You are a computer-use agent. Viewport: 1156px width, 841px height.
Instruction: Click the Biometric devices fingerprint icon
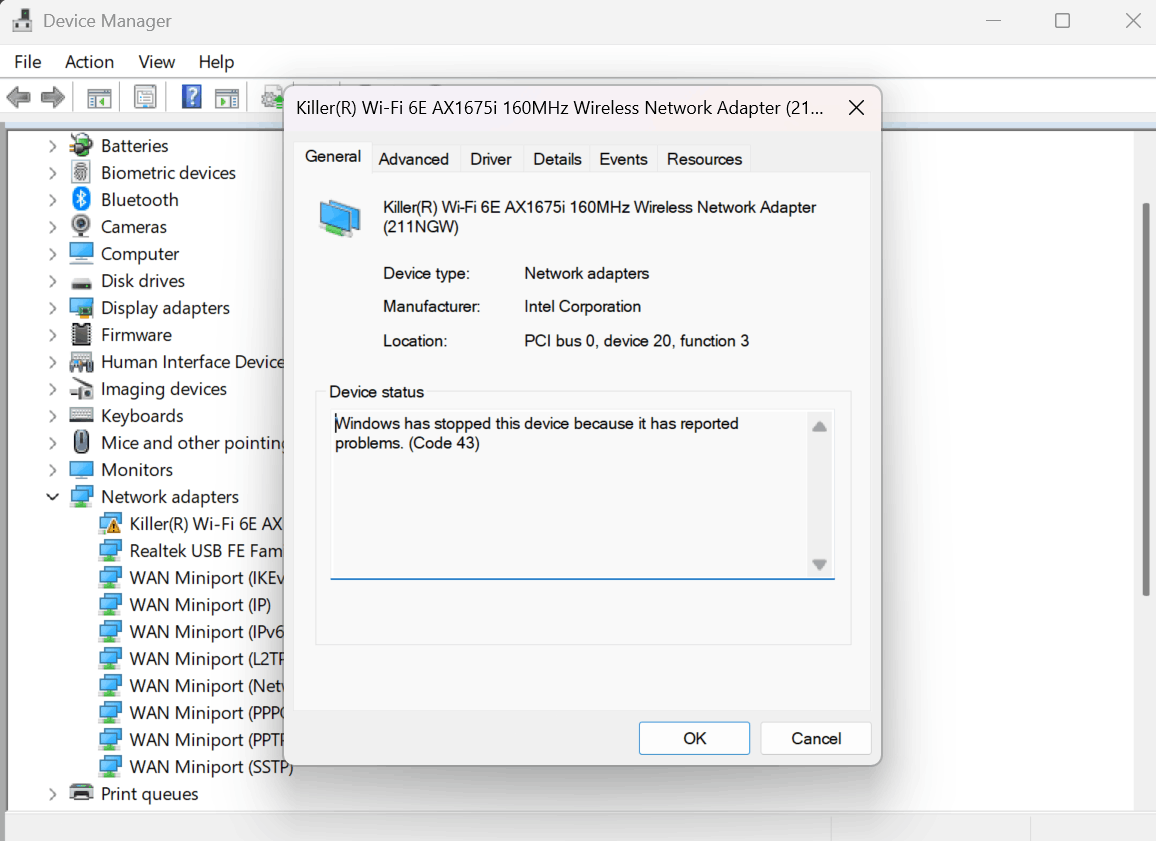click(x=81, y=172)
